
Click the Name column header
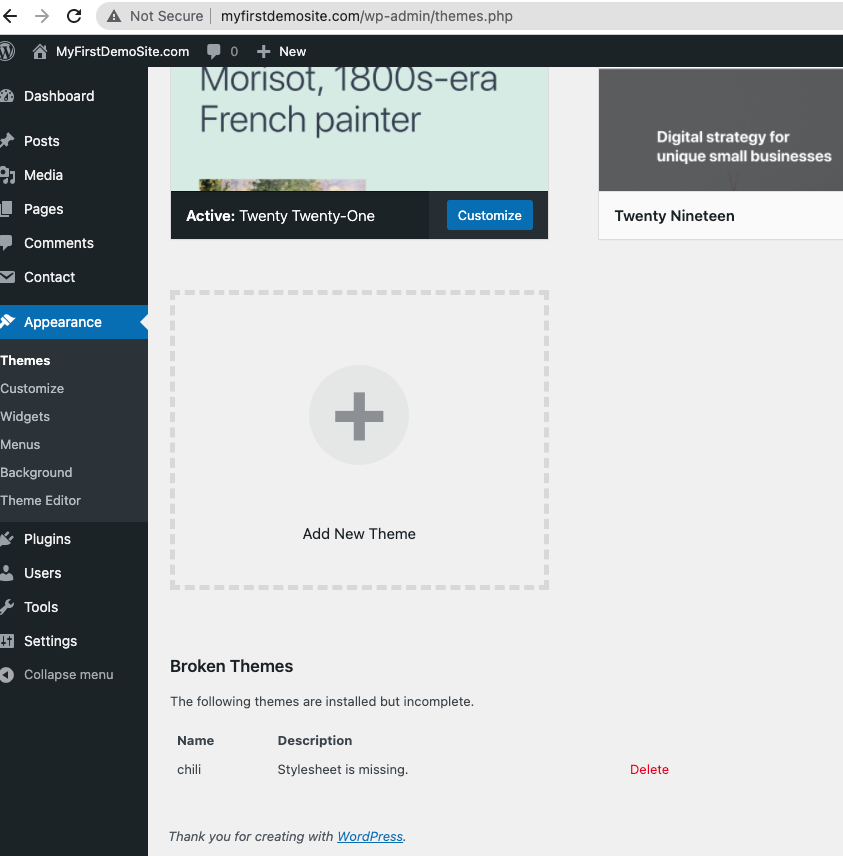(195, 740)
